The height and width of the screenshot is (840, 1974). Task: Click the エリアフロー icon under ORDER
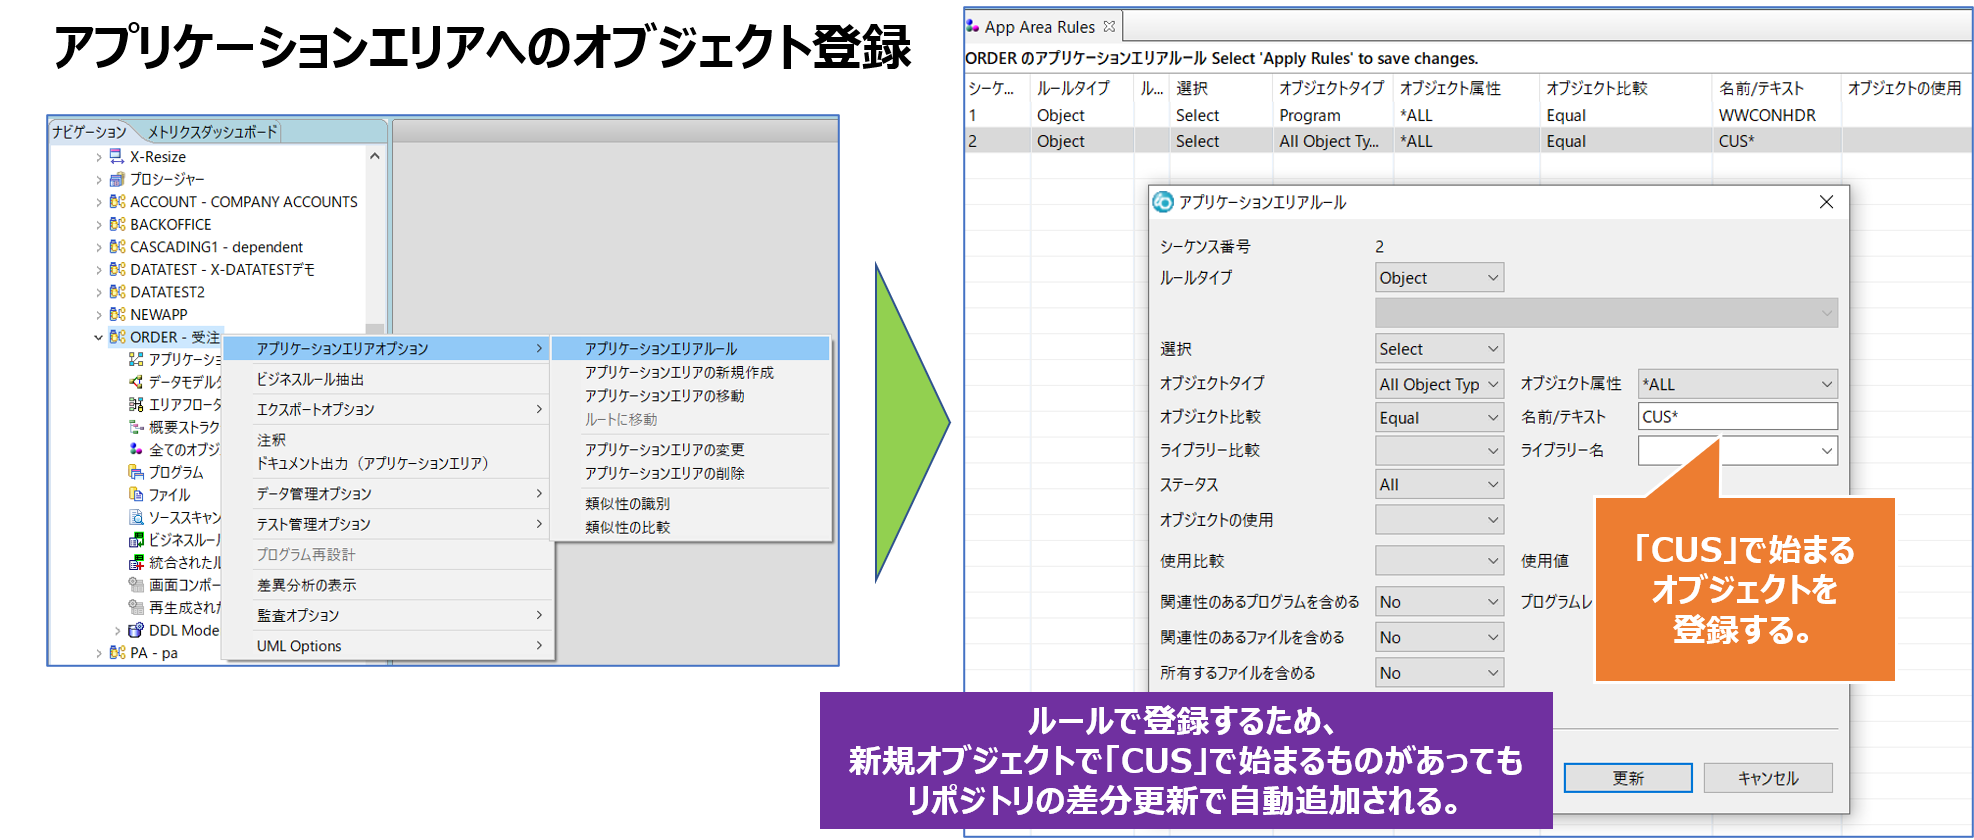(x=136, y=404)
